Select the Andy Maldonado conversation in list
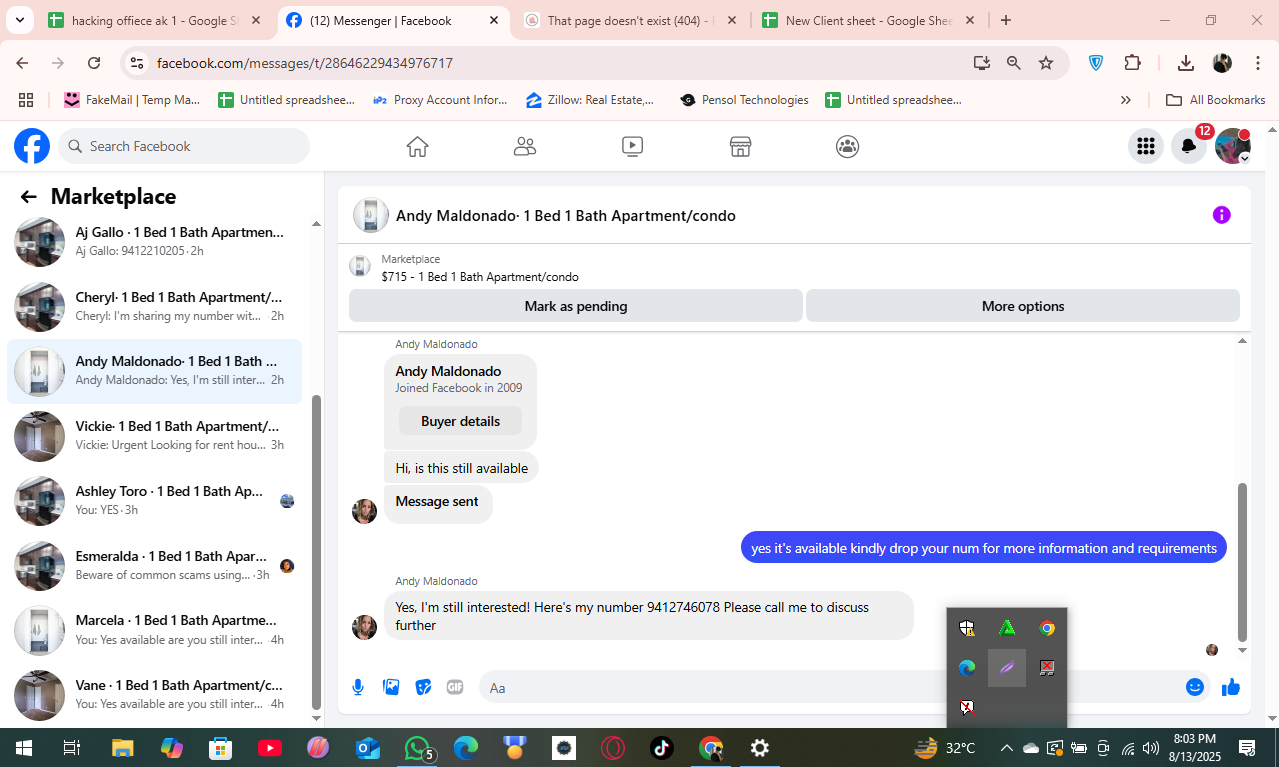The width and height of the screenshot is (1279, 767). [x=155, y=371]
